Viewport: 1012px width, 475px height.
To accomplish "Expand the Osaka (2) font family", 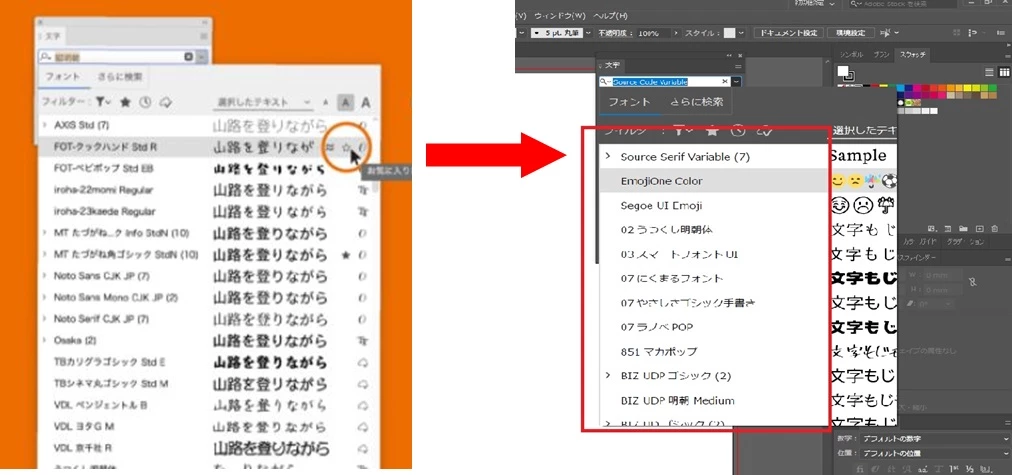I will [45, 340].
